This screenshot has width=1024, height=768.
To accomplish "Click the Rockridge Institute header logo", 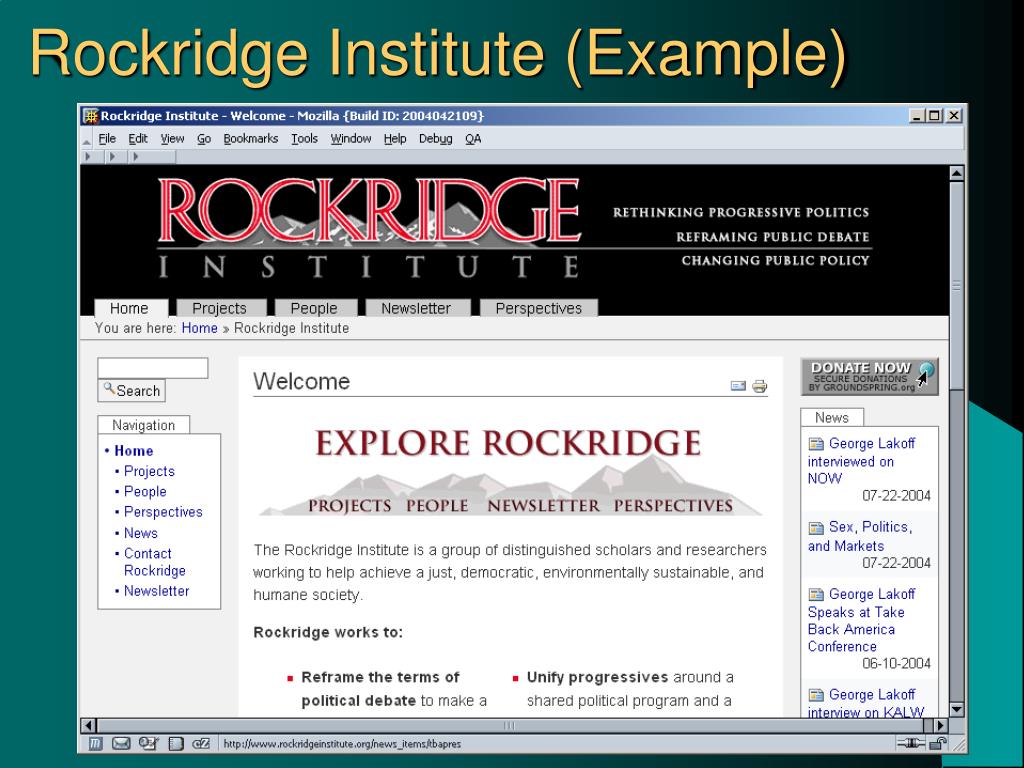I will pyautogui.click(x=369, y=229).
